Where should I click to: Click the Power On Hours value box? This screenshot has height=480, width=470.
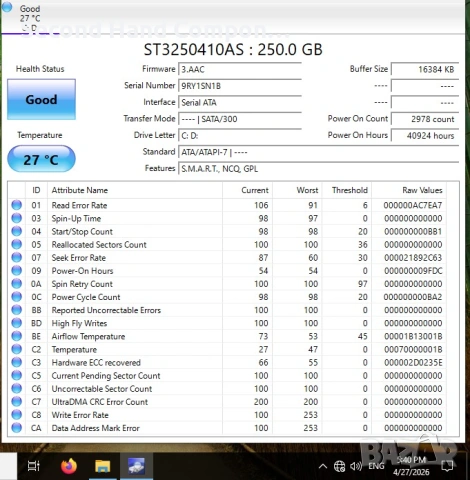click(x=425, y=136)
